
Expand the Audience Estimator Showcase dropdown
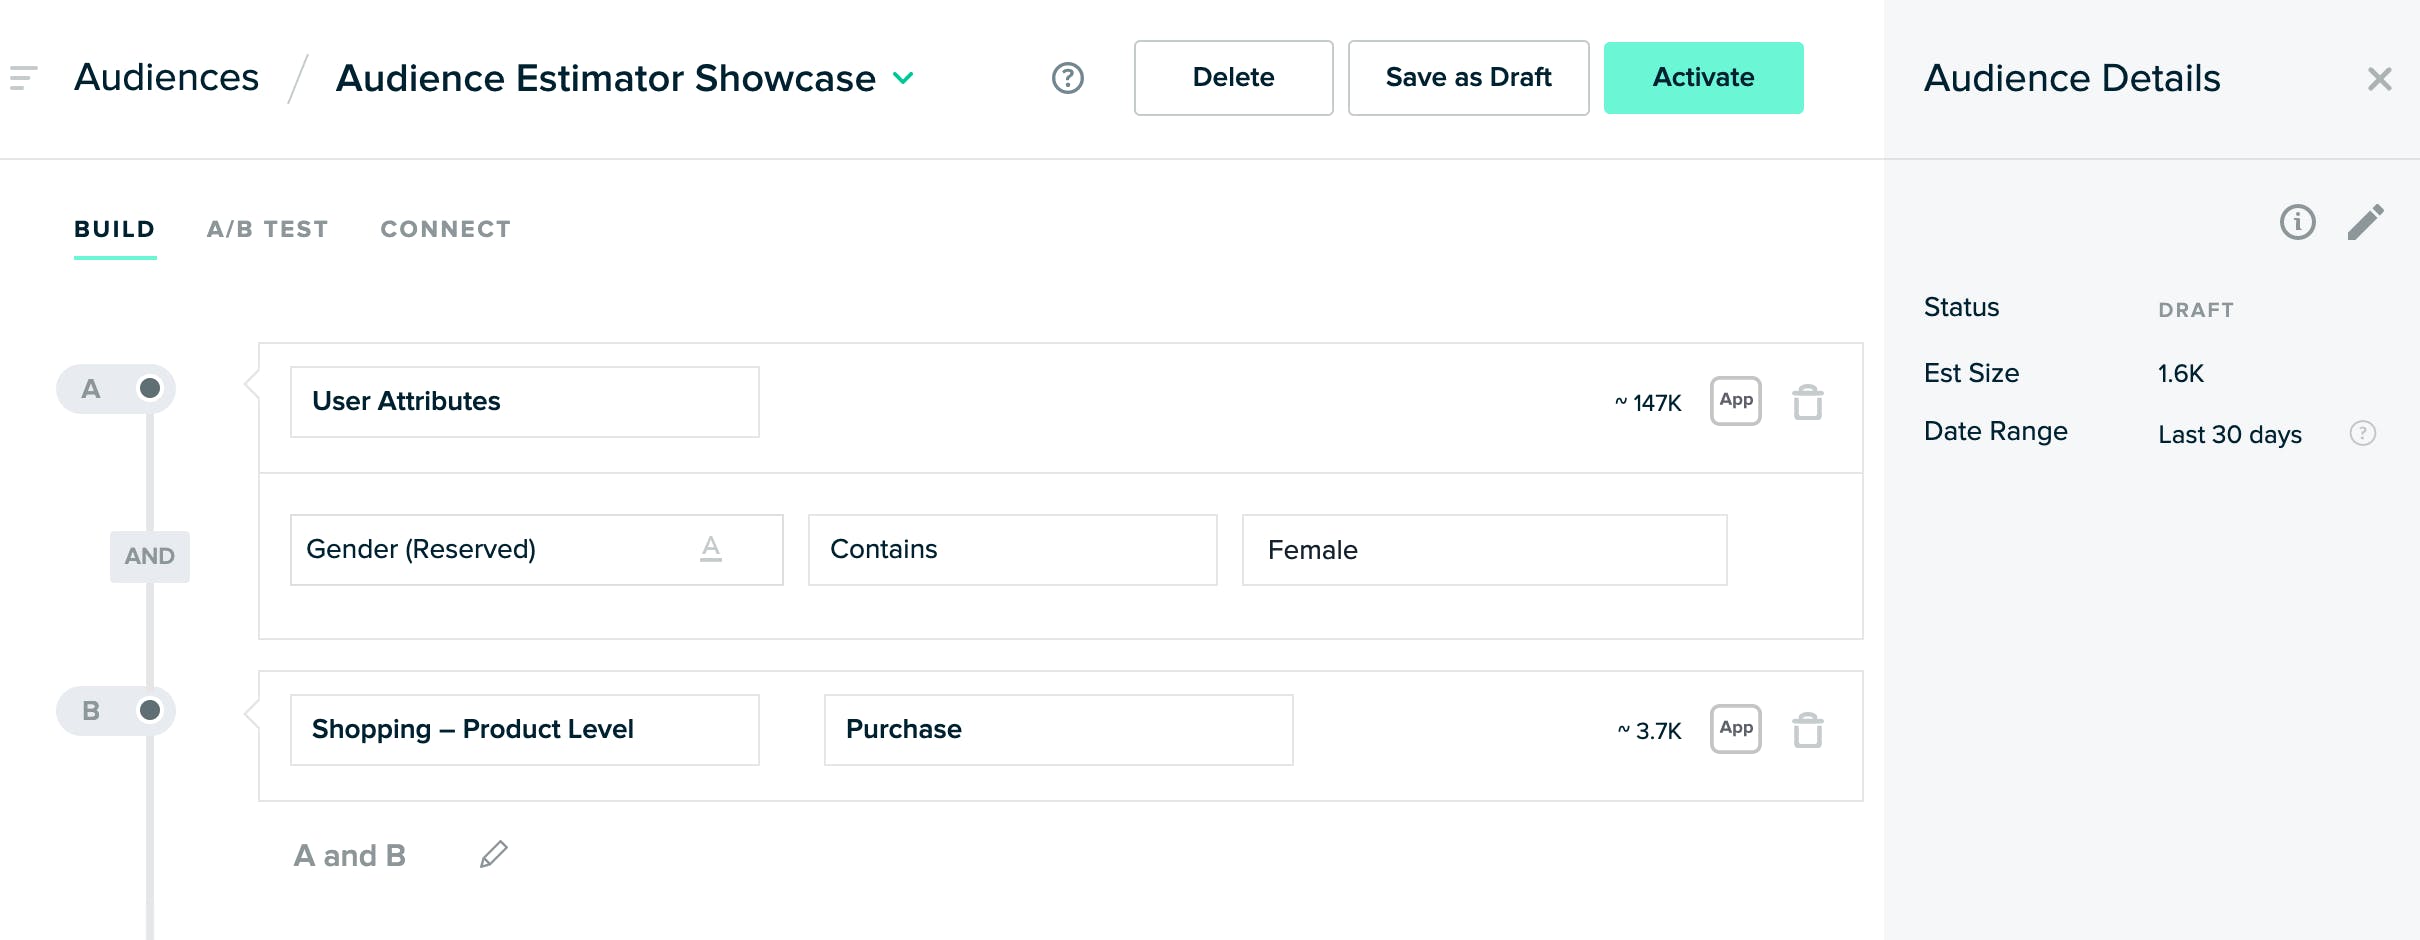(x=903, y=78)
